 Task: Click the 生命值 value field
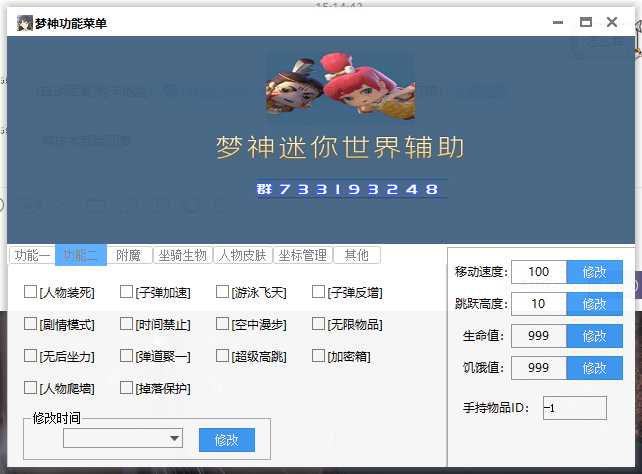539,336
